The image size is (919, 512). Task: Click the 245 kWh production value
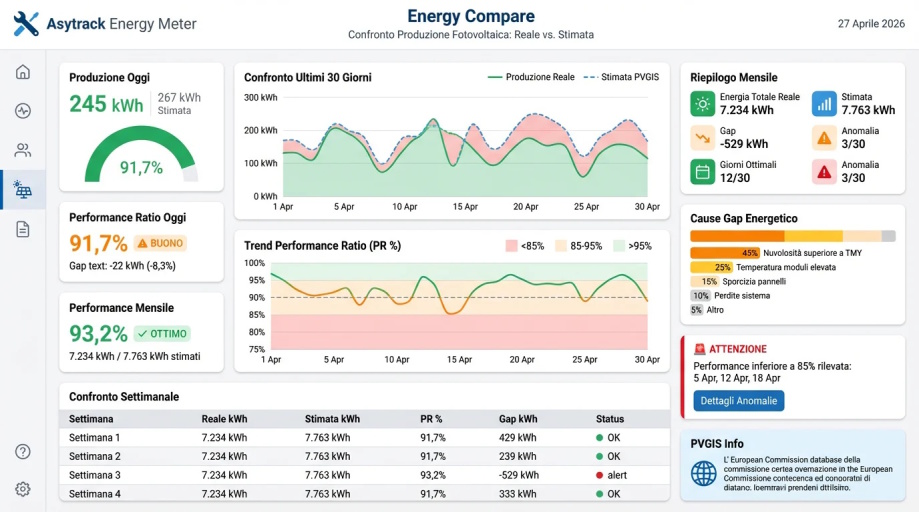click(106, 104)
